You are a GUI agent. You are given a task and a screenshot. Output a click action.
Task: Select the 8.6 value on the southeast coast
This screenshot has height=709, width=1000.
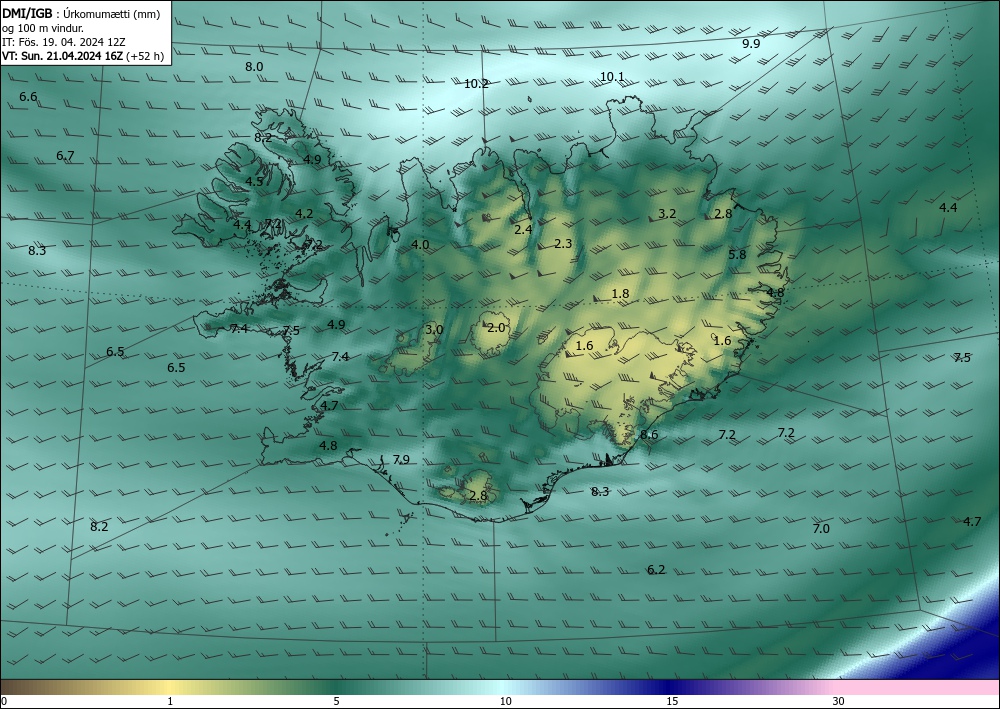(x=649, y=435)
